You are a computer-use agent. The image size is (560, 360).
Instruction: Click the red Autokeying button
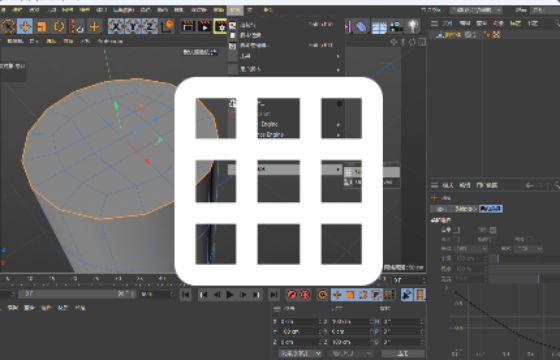(305, 295)
